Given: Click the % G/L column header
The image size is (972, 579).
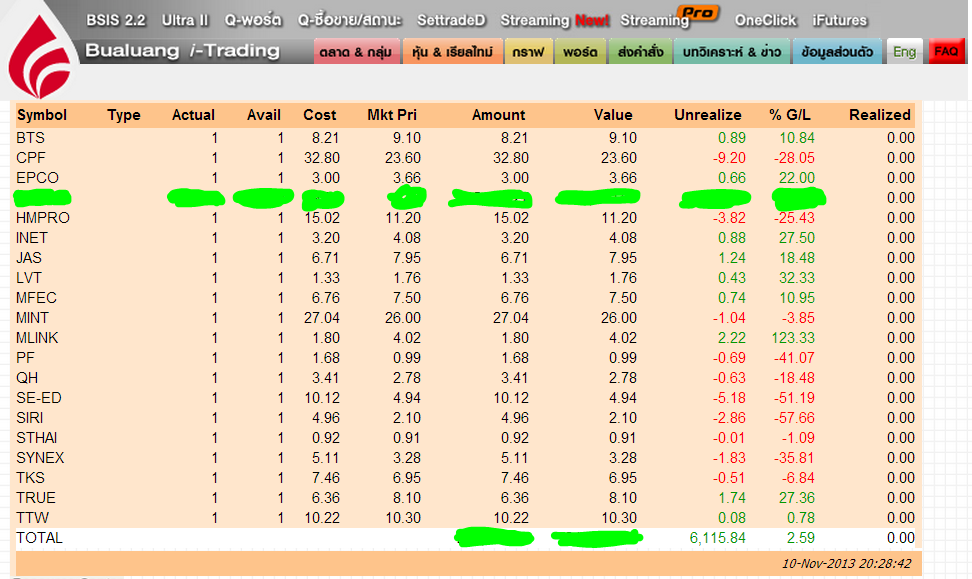Looking at the screenshot, I should coord(790,115).
